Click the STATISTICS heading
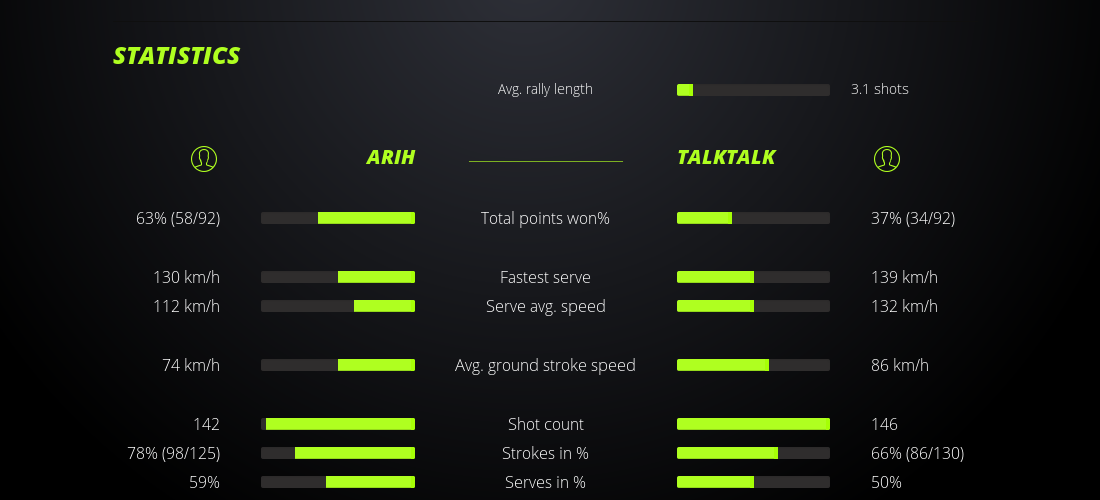Screen dimensions: 1100x500 [x=177, y=56]
